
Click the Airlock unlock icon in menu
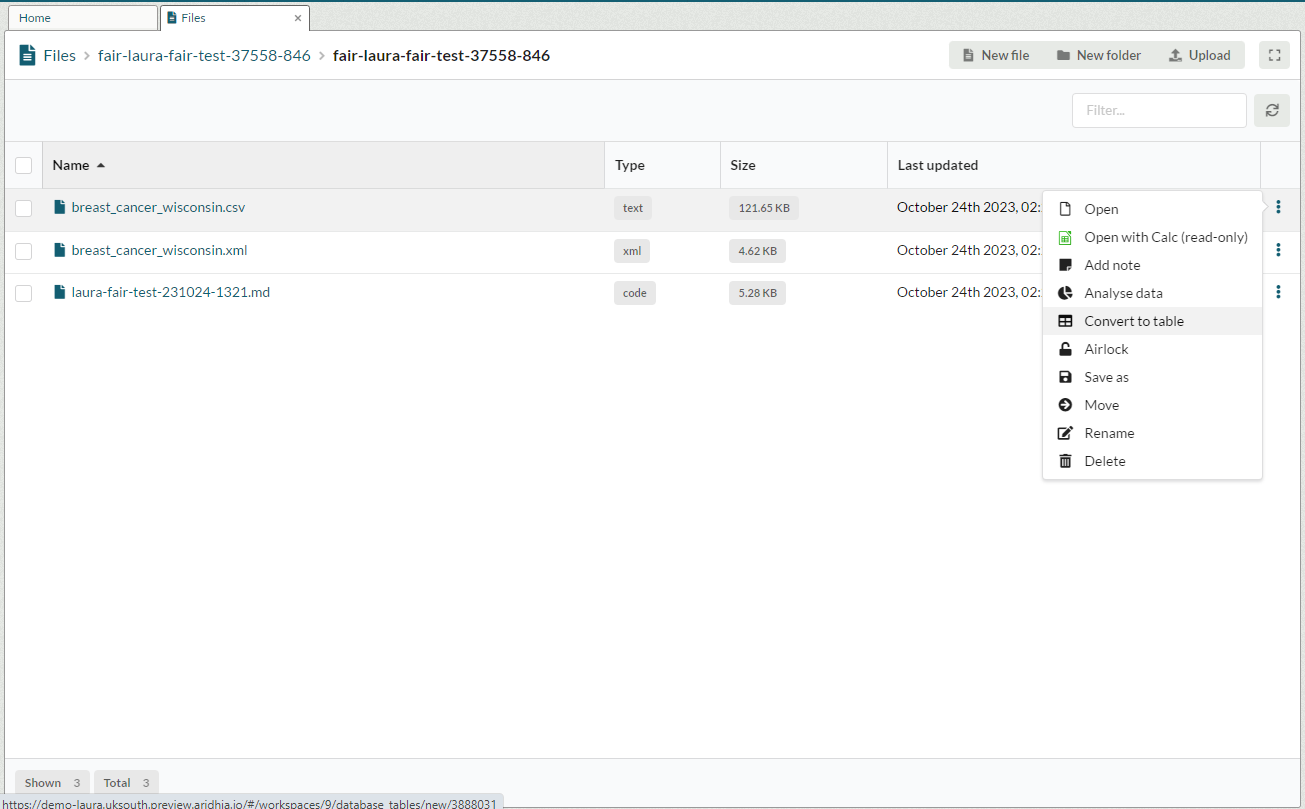(1065, 349)
